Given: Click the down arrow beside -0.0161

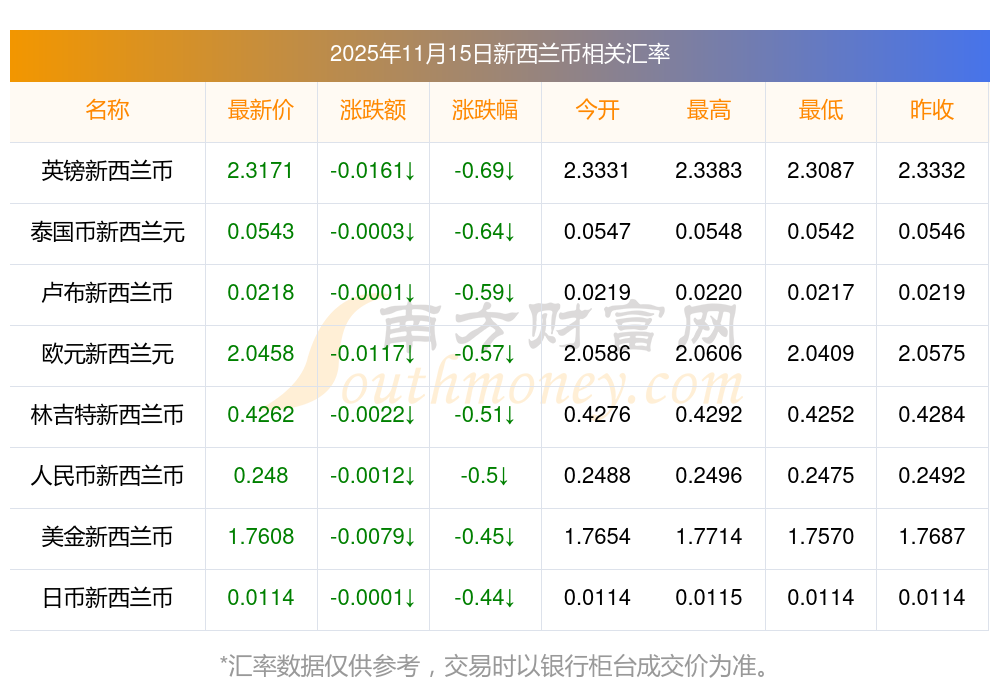Looking at the screenshot, I should (409, 171).
